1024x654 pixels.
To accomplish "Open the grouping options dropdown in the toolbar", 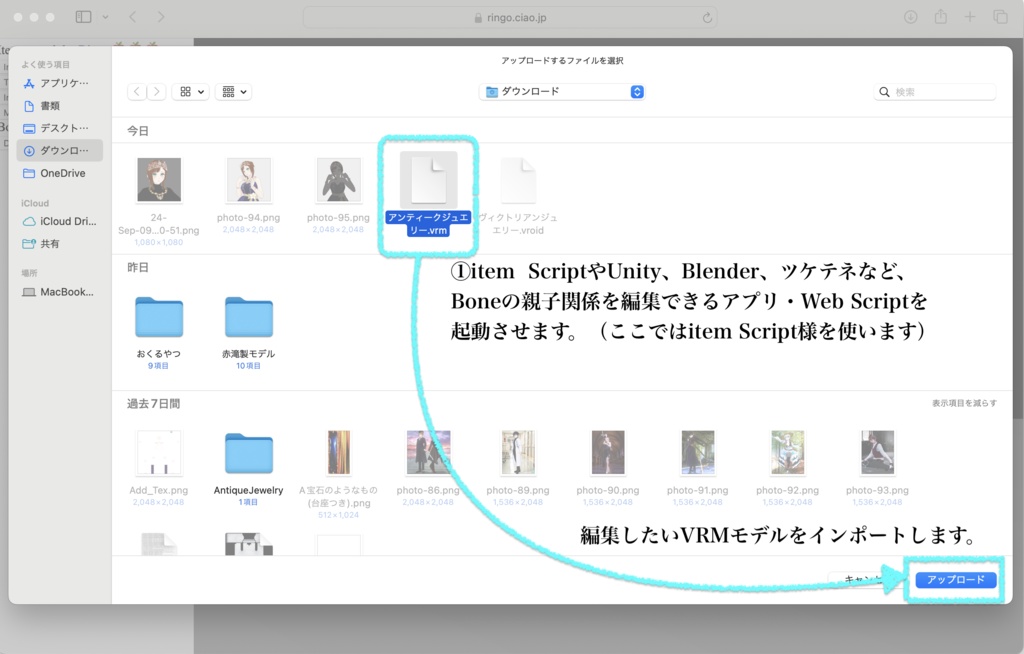I will (x=233, y=91).
